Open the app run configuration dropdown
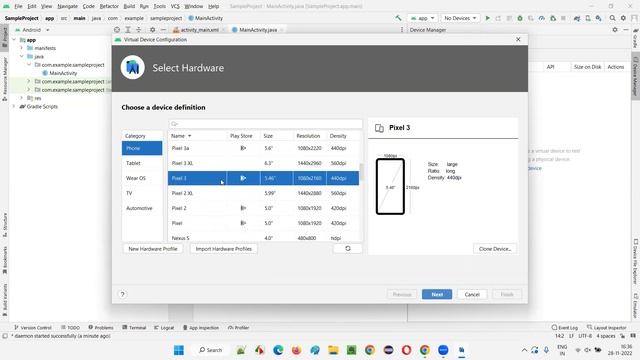Image resolution: width=640 pixels, height=360 pixels. tap(423, 18)
